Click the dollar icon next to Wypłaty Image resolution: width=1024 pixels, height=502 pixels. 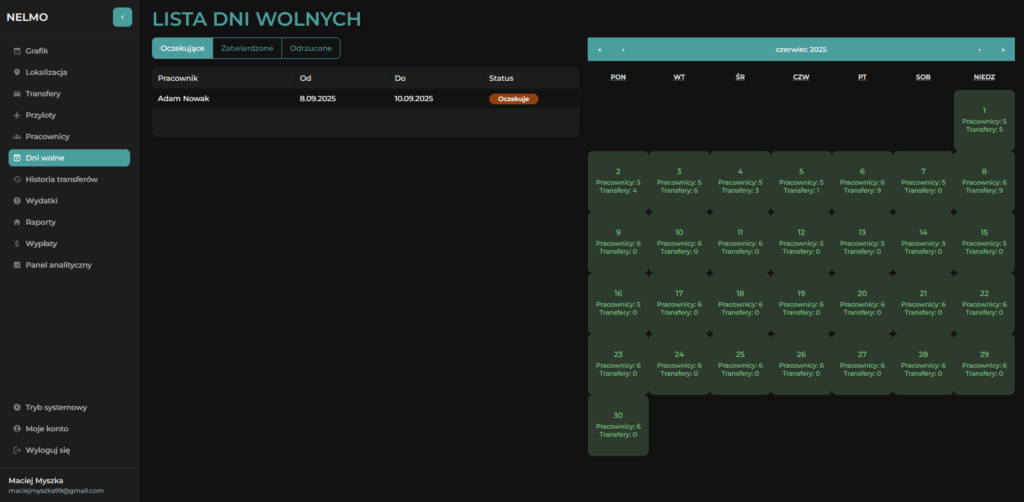pos(17,243)
